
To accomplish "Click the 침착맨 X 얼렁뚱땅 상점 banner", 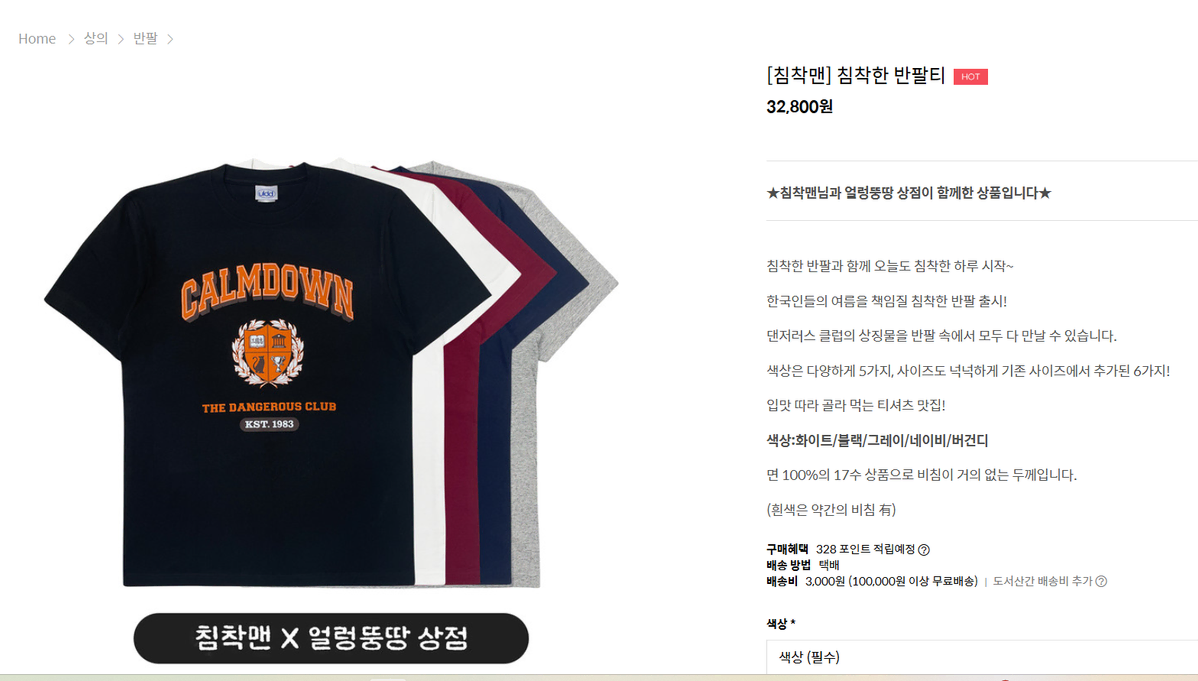I will (331, 638).
